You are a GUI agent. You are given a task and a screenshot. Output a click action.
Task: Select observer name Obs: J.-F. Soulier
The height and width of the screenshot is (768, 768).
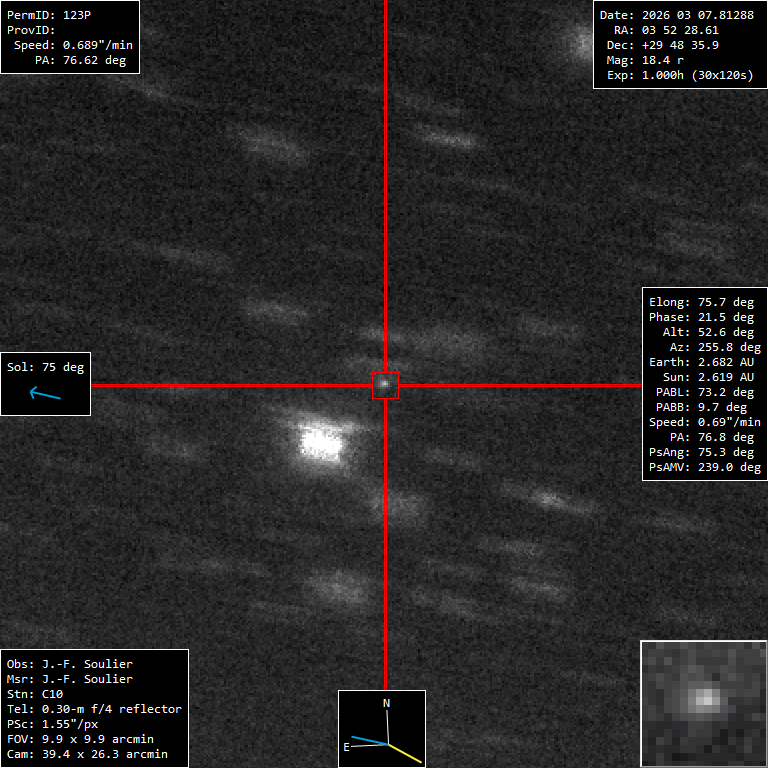pos(69,664)
